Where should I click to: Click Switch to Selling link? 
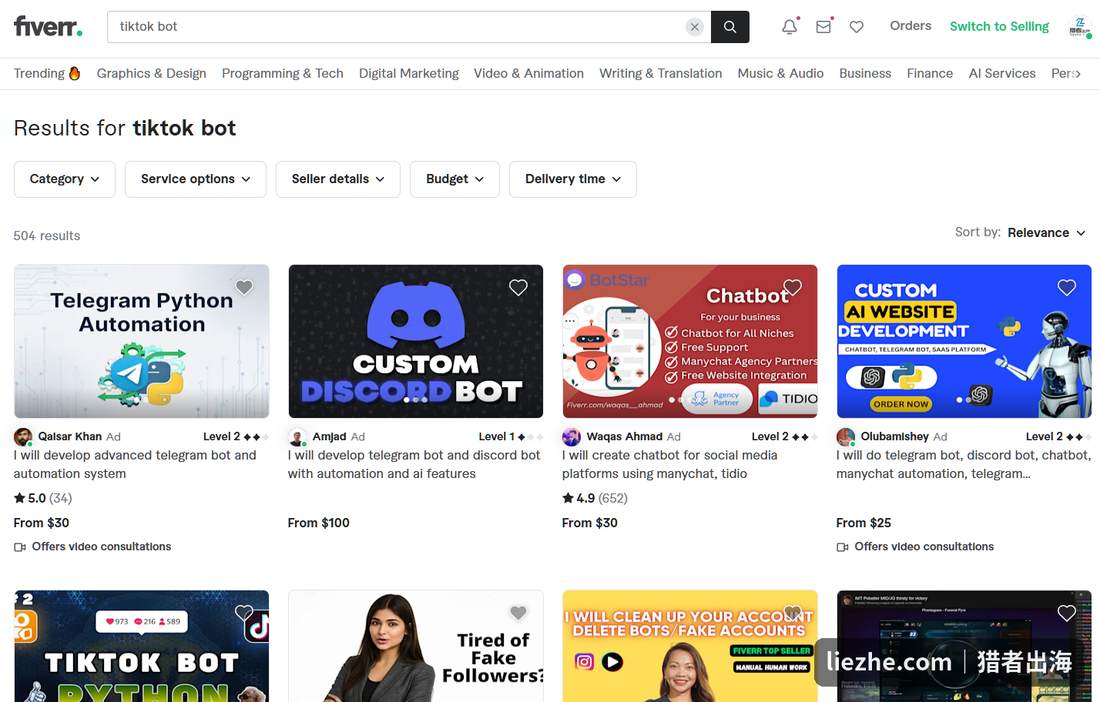1000,27
